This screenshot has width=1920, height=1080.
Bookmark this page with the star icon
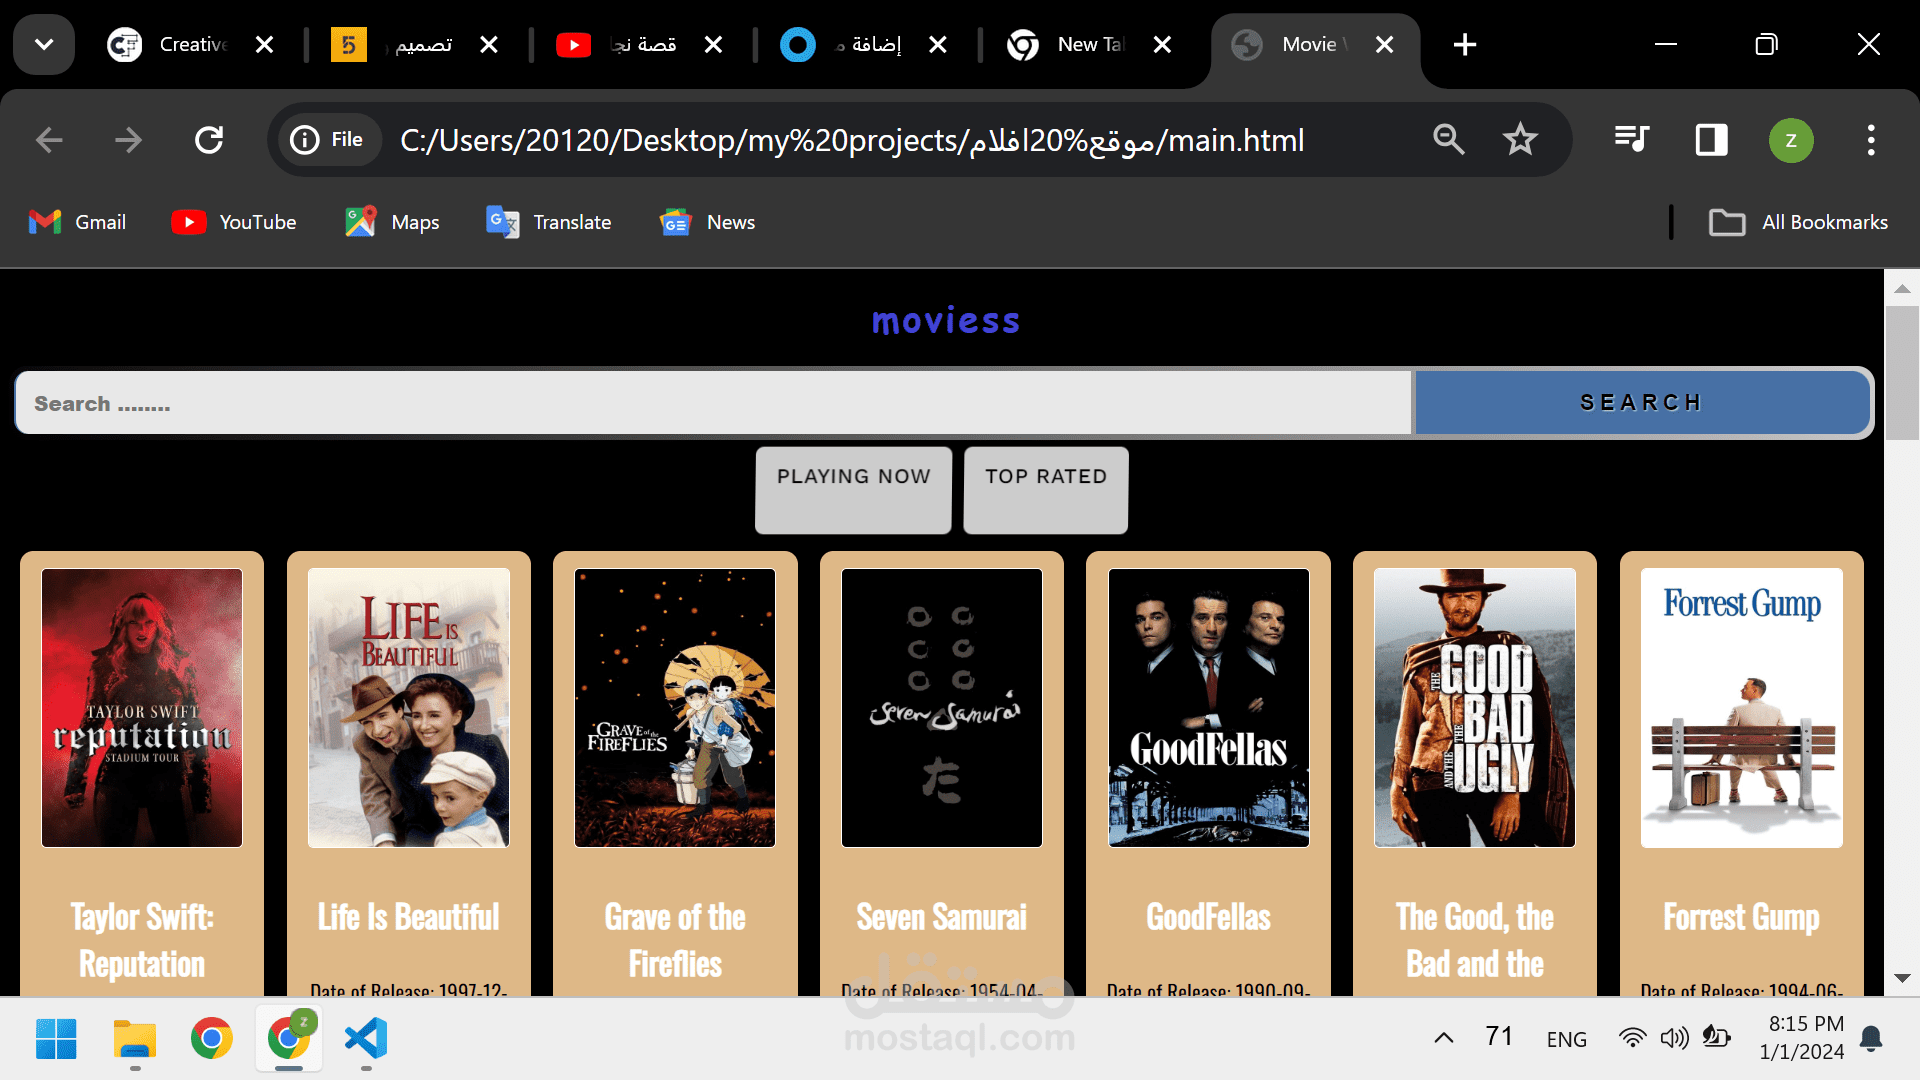click(1520, 140)
